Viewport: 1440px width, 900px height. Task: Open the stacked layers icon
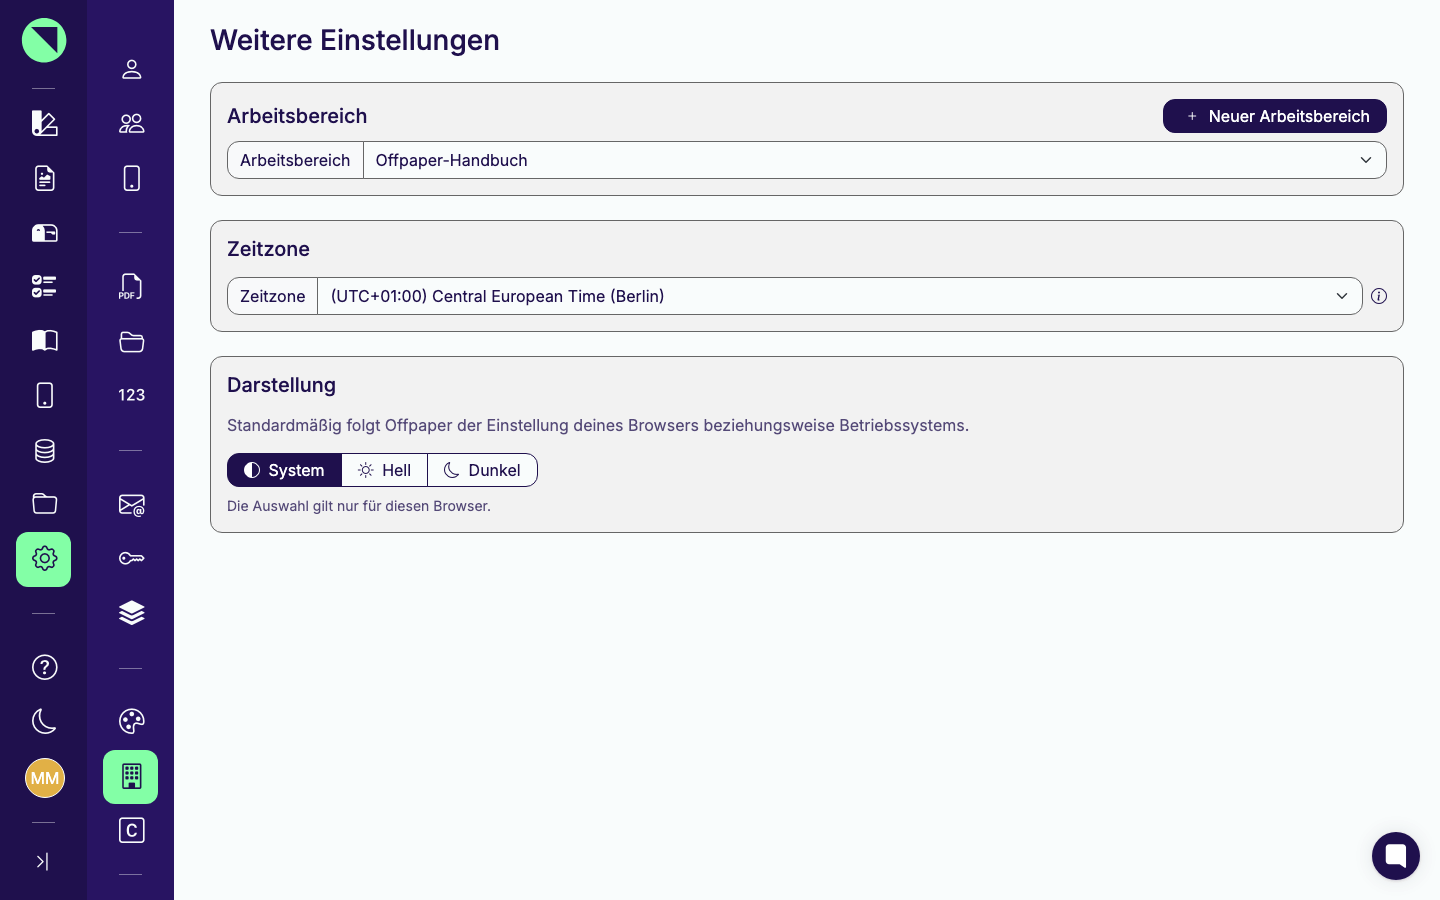point(131,612)
